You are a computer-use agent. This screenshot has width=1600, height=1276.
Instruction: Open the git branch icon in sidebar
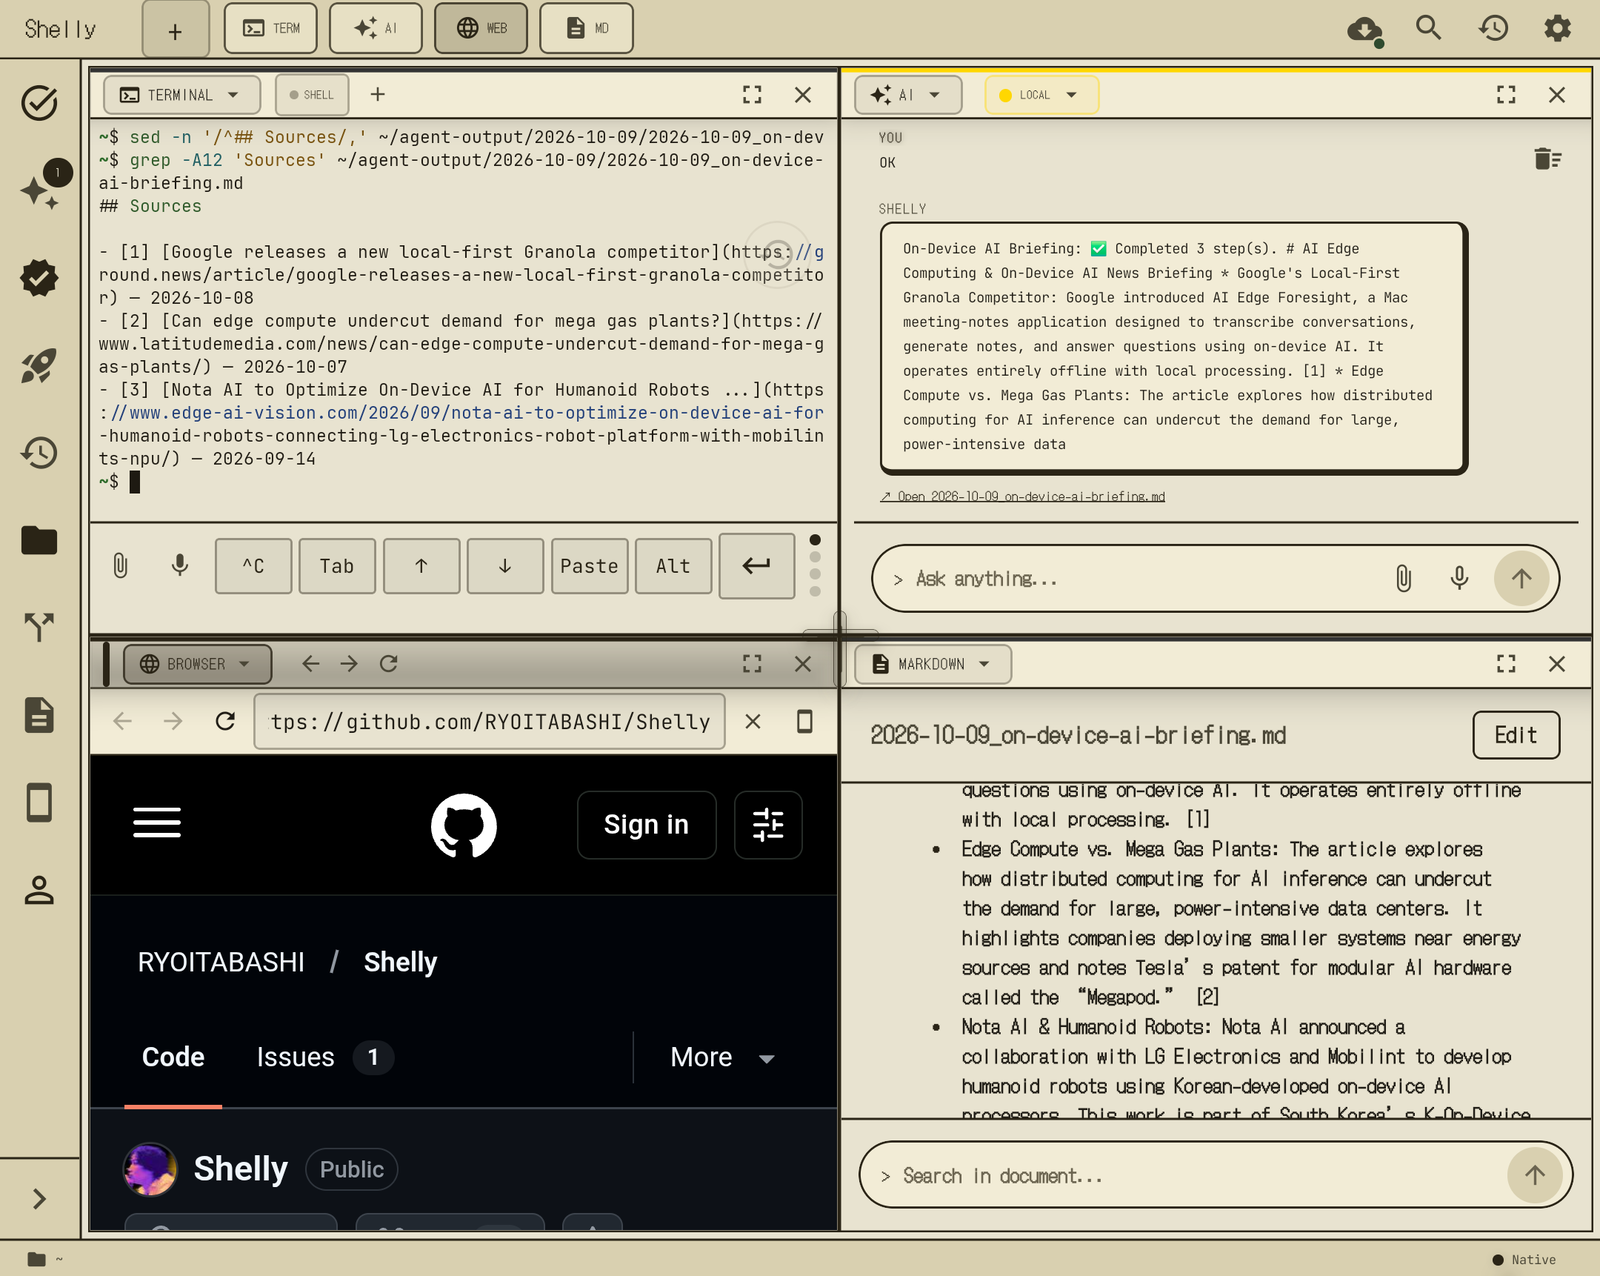(x=39, y=627)
